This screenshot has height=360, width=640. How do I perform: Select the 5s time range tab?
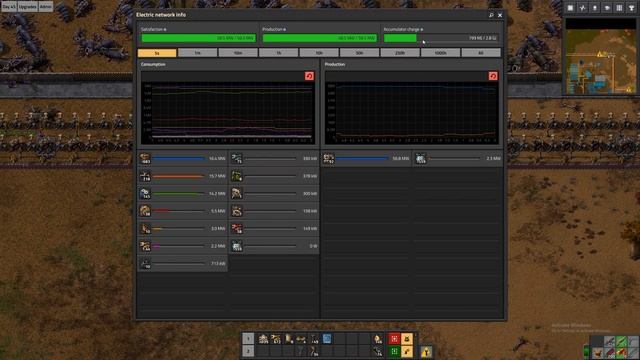157,53
